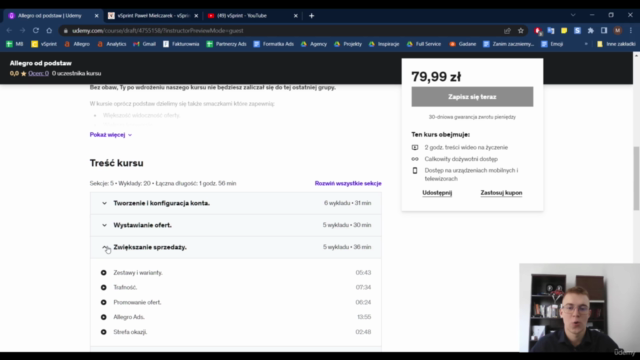The image size is (640, 360).
Task: Open the Analytics bookmark
Action: pyautogui.click(x=111, y=44)
